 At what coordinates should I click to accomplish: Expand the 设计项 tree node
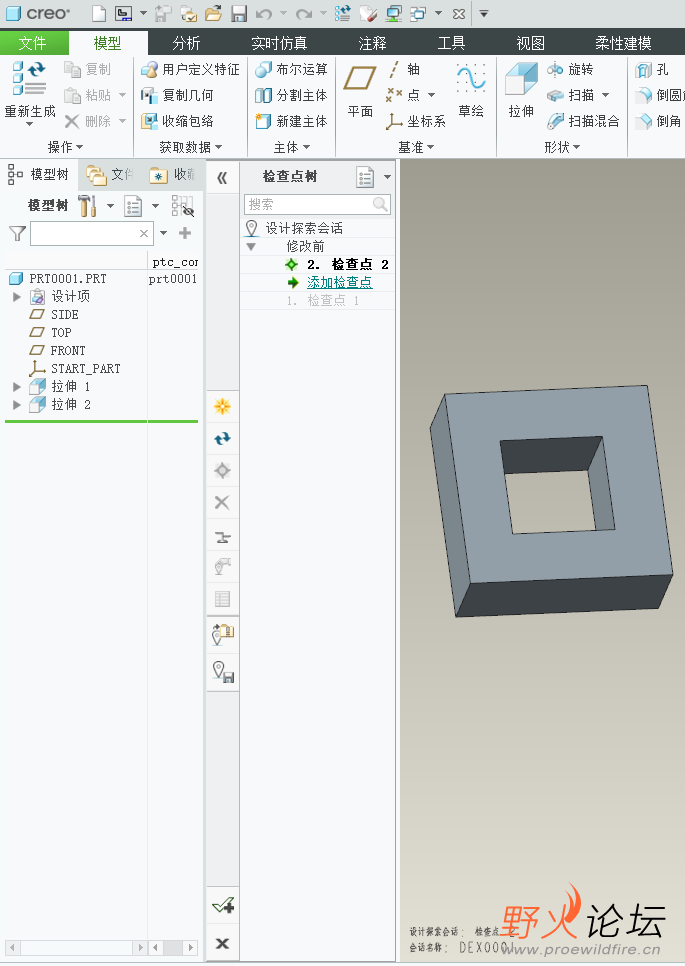point(17,296)
